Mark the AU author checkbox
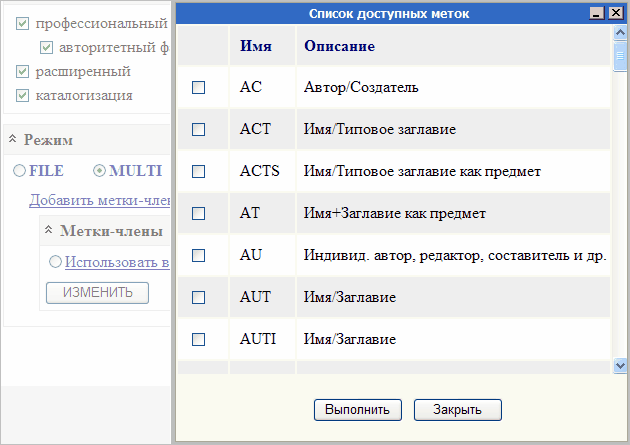 [x=198, y=255]
